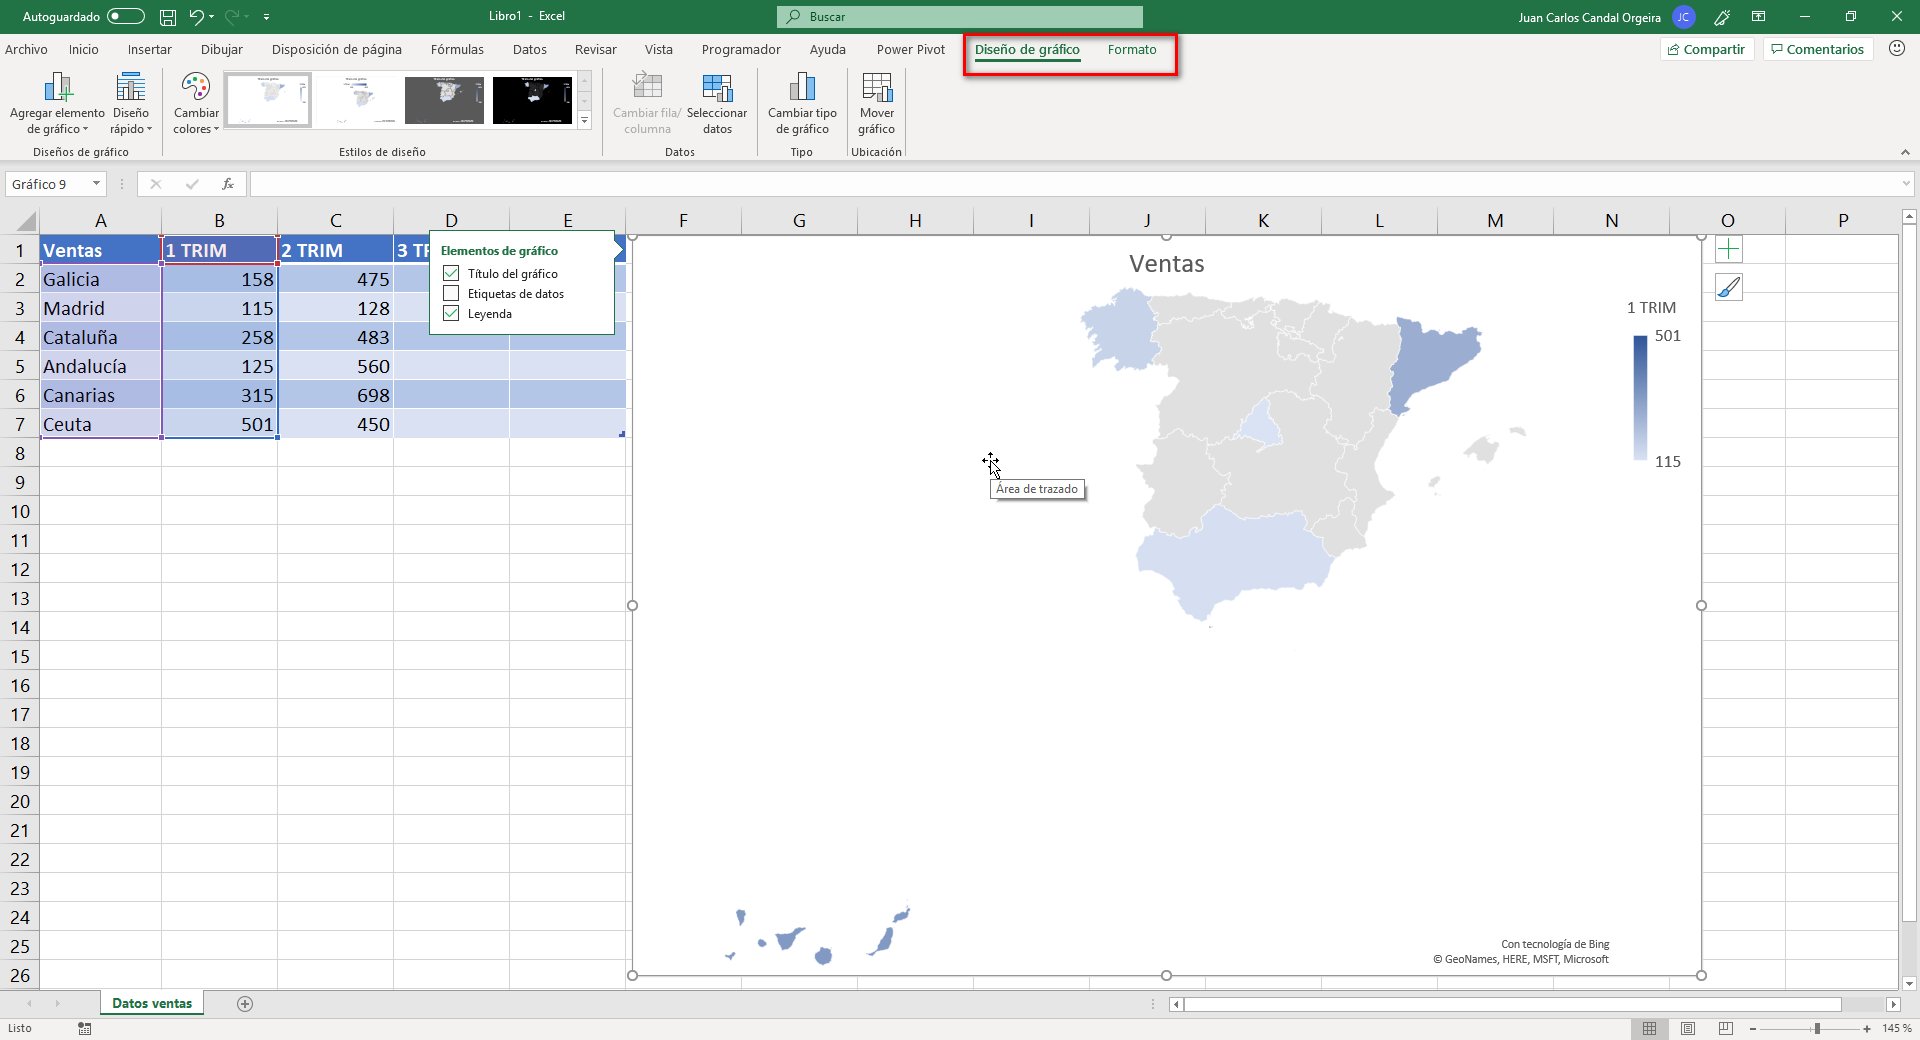The image size is (1920, 1040).
Task: Click Seleccionar datos in the Datos group
Action: (x=717, y=104)
